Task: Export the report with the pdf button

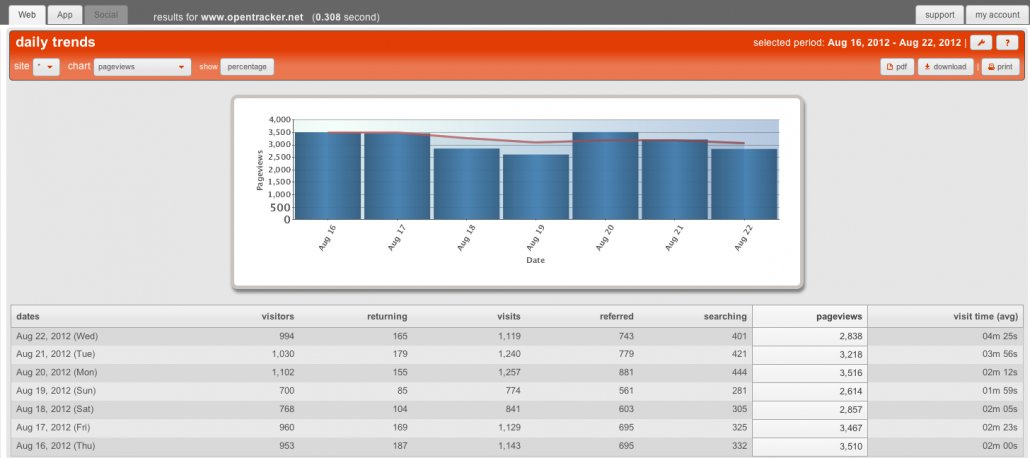Action: click(897, 67)
